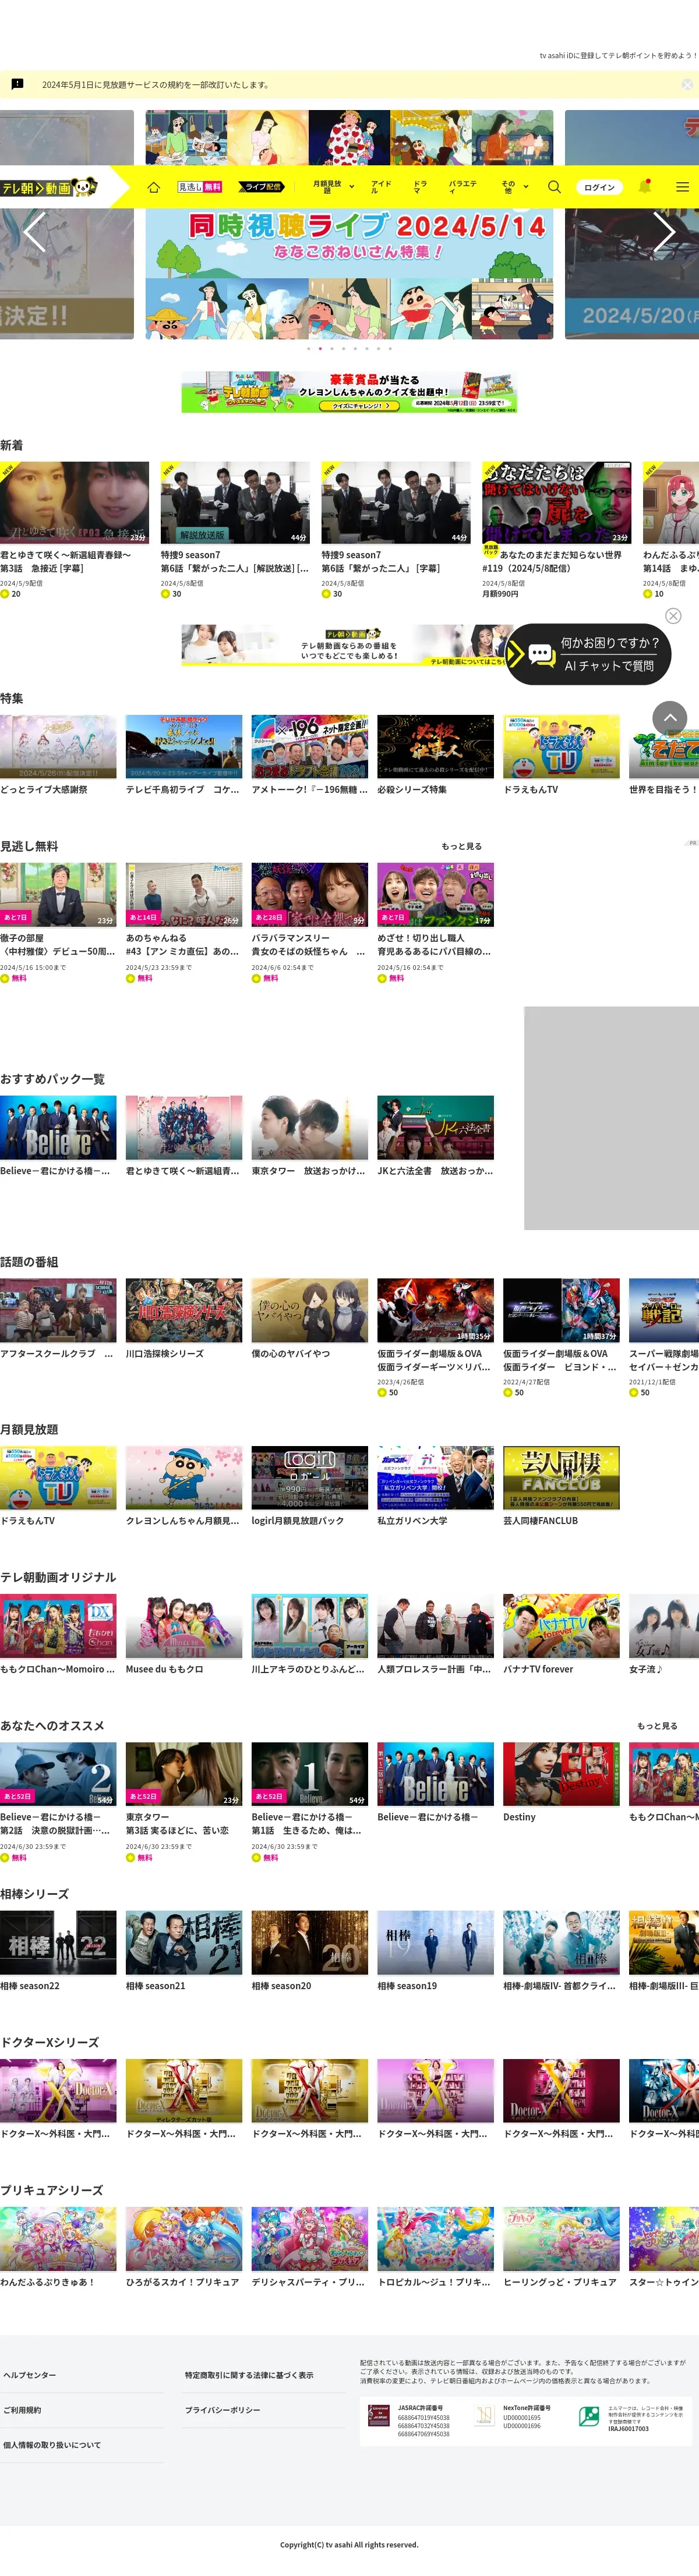Click the ログイン button

click(x=600, y=187)
